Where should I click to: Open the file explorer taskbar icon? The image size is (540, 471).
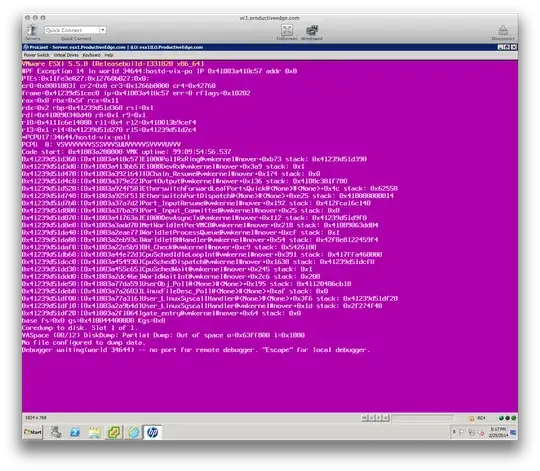tap(94, 432)
